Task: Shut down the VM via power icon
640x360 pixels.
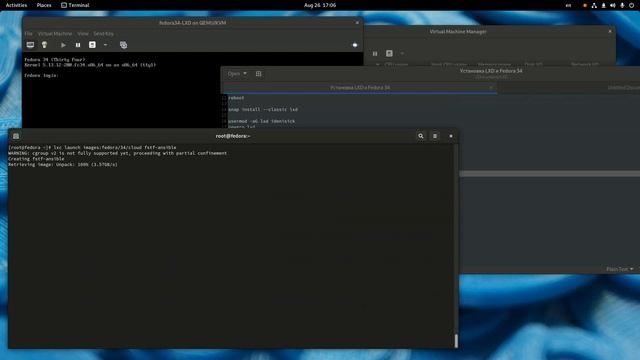Action: 92,45
